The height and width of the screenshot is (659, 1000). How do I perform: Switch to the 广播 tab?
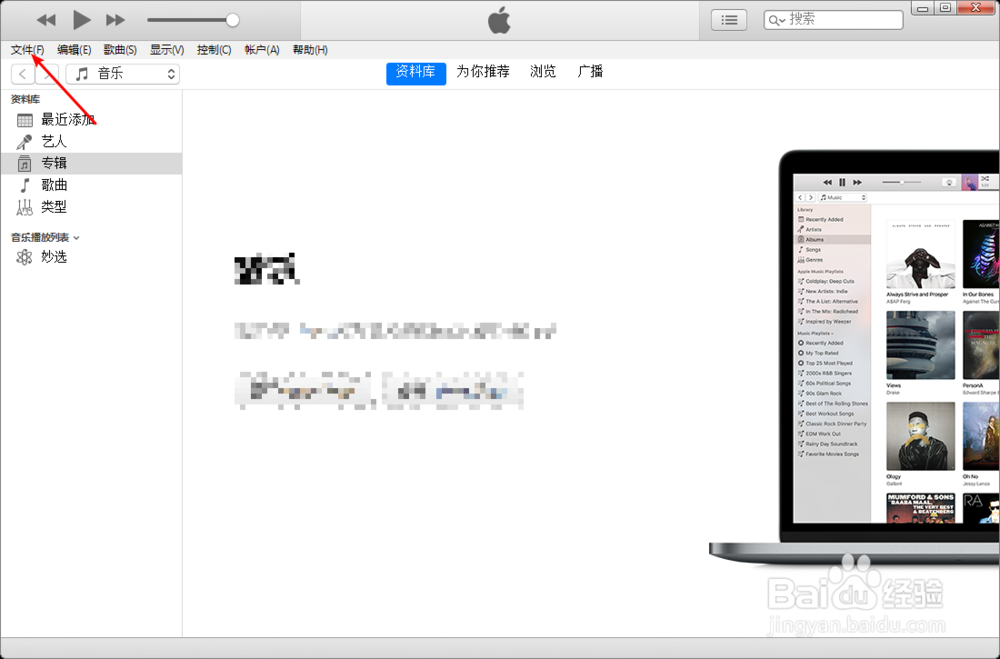pos(590,72)
